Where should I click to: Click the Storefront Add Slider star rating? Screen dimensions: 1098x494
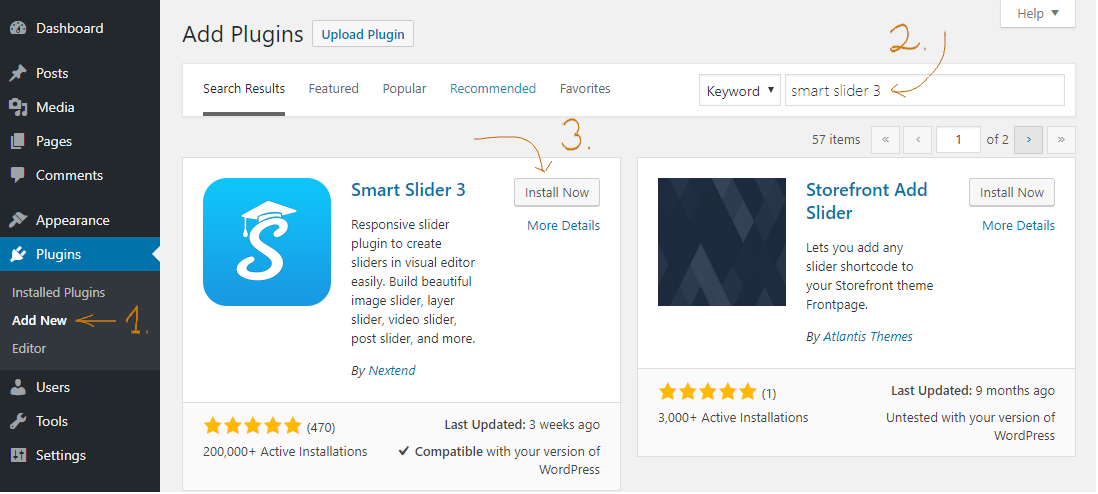707,392
